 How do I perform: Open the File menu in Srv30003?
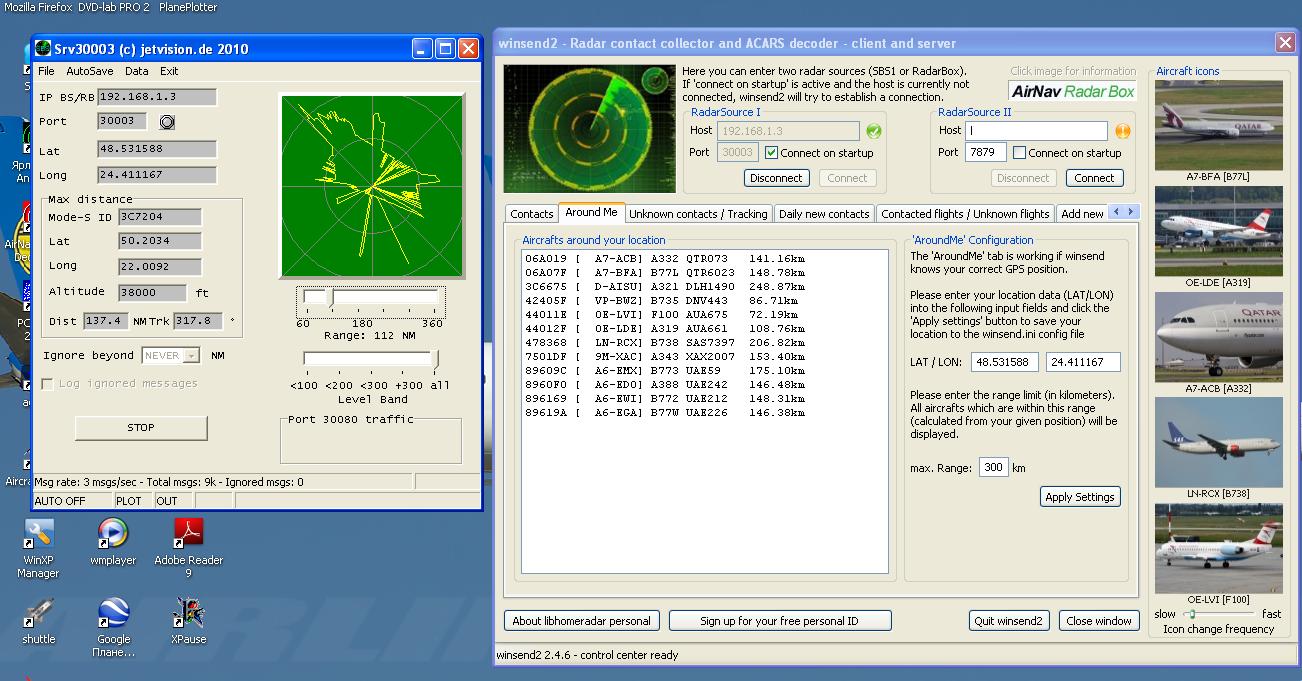point(46,71)
